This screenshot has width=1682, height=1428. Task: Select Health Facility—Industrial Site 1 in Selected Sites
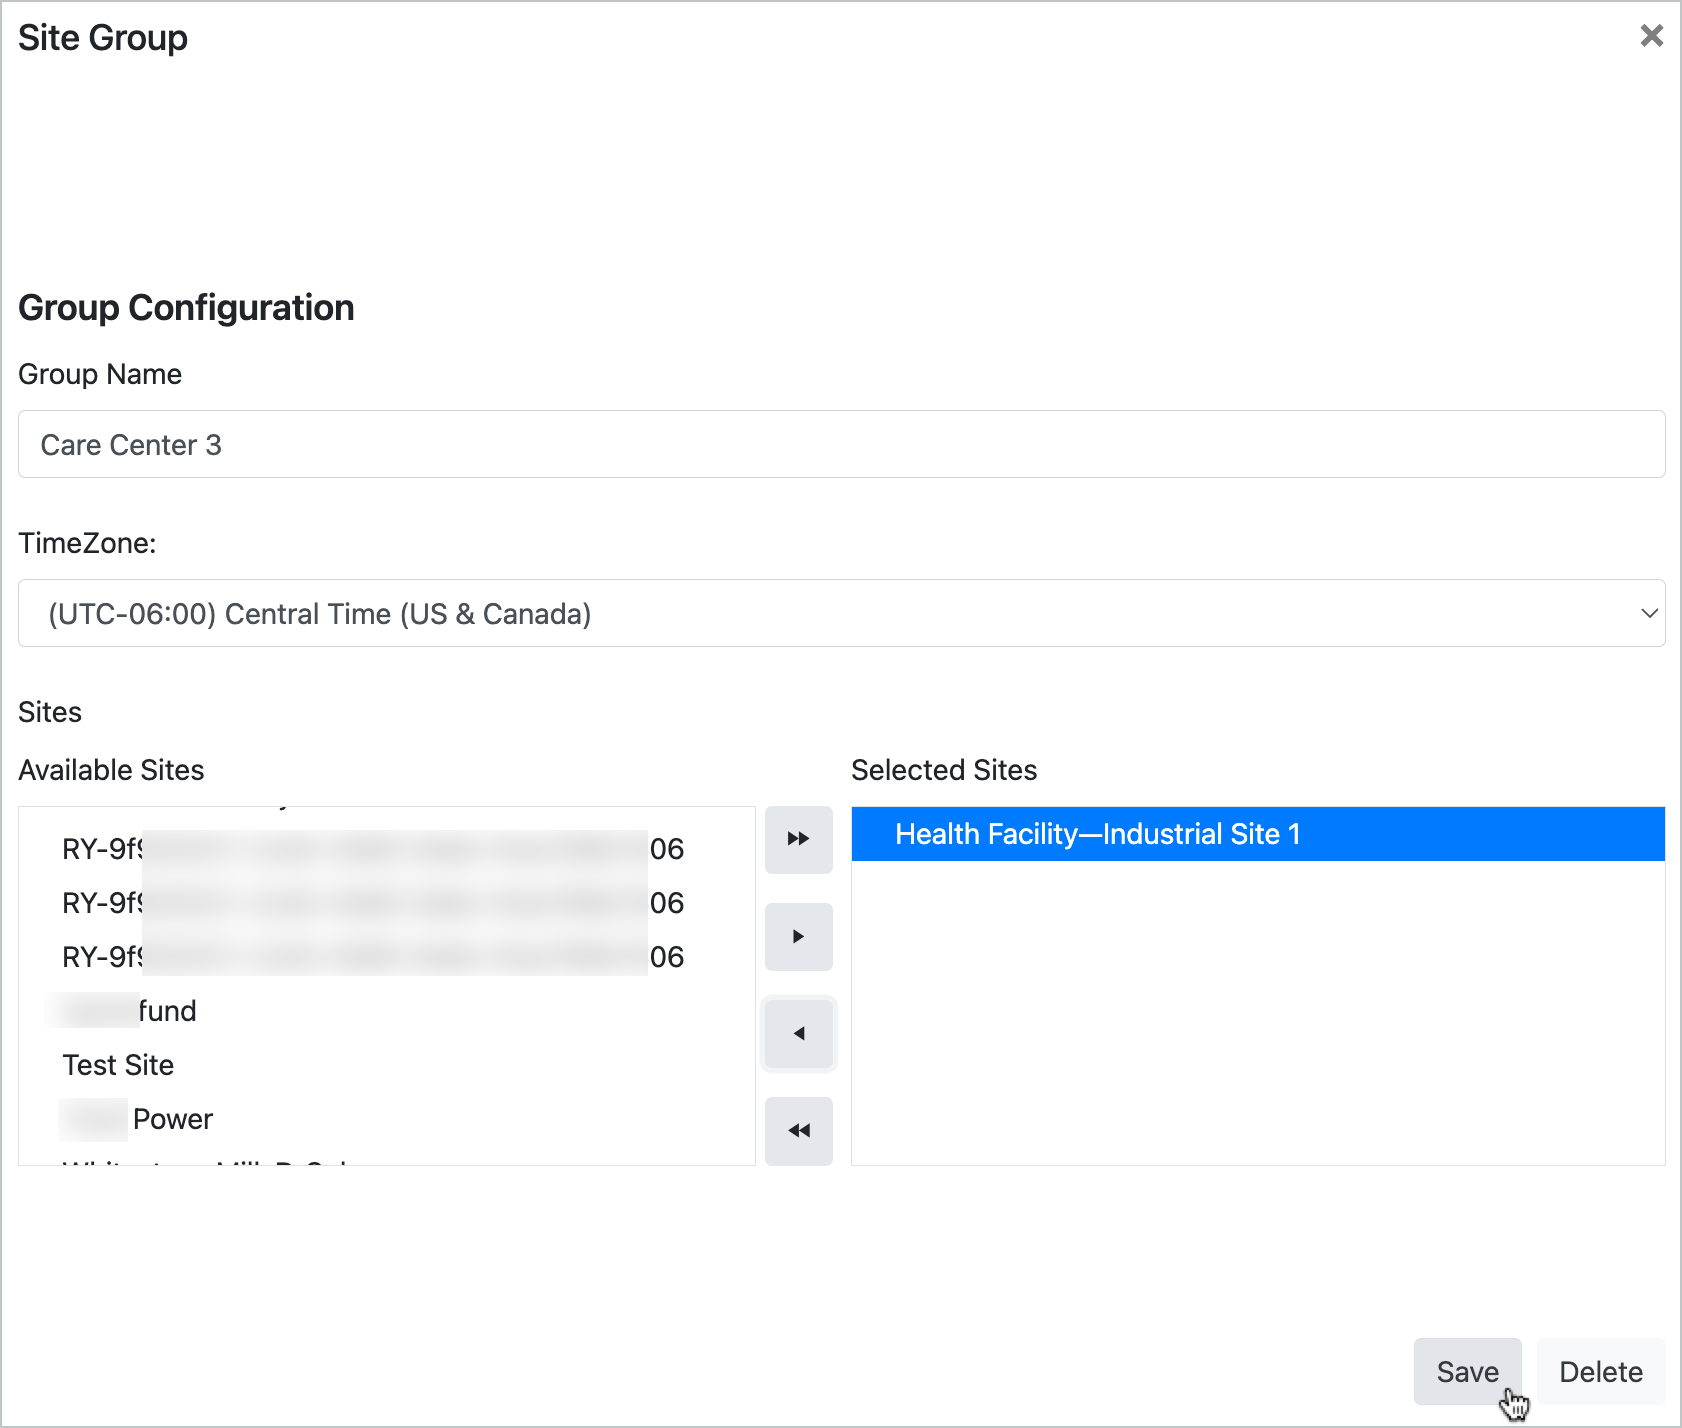point(1097,834)
